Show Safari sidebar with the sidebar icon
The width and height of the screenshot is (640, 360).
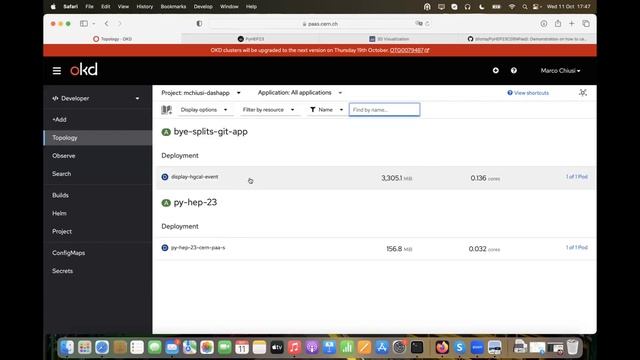84,24
